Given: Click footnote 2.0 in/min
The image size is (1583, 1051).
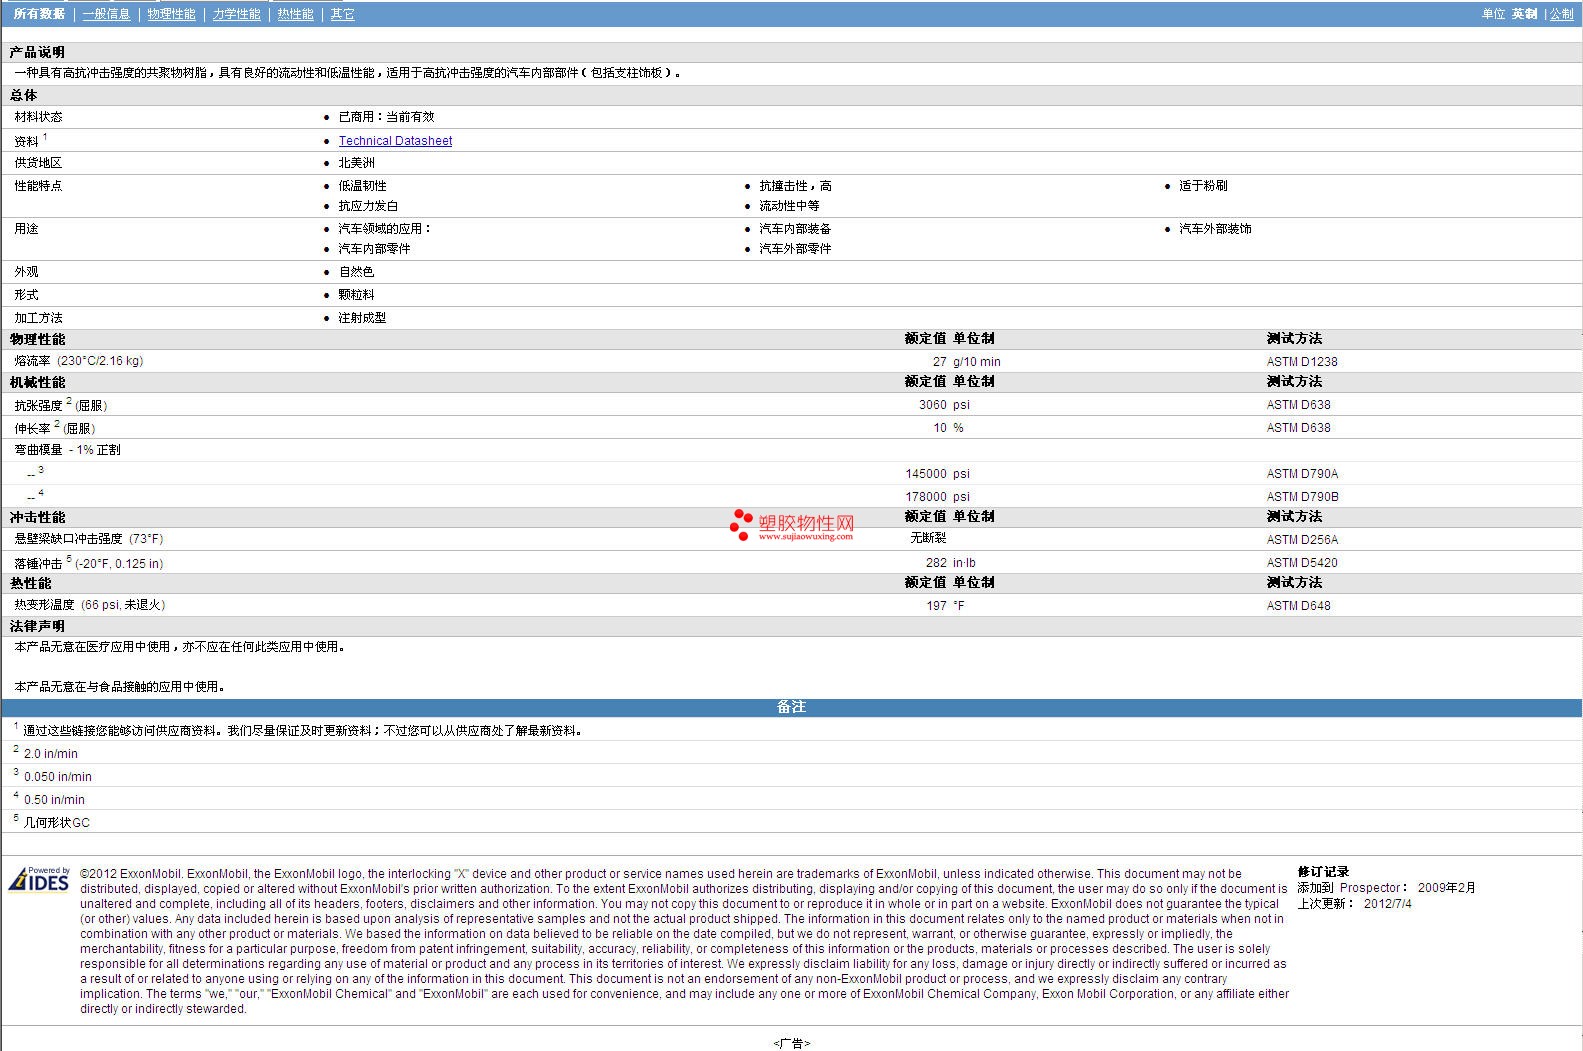Looking at the screenshot, I should pos(50,754).
